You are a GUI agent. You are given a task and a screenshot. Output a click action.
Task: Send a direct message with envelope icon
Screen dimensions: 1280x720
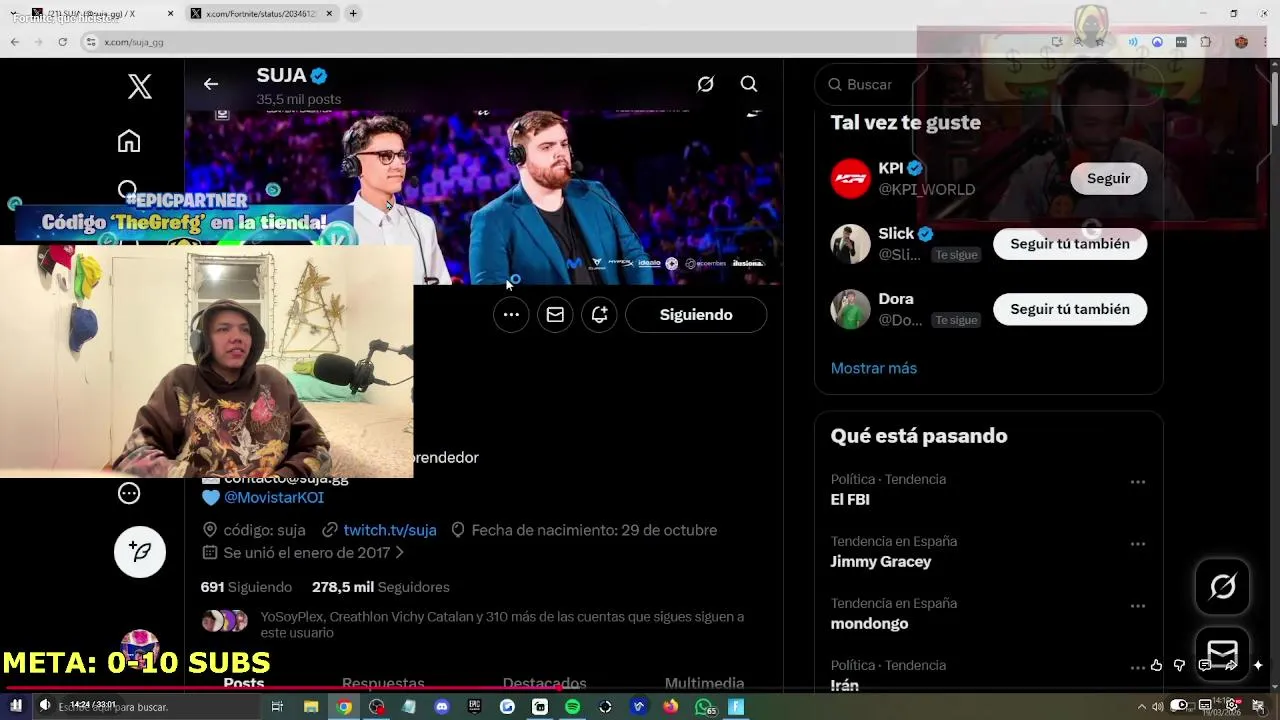(555, 315)
